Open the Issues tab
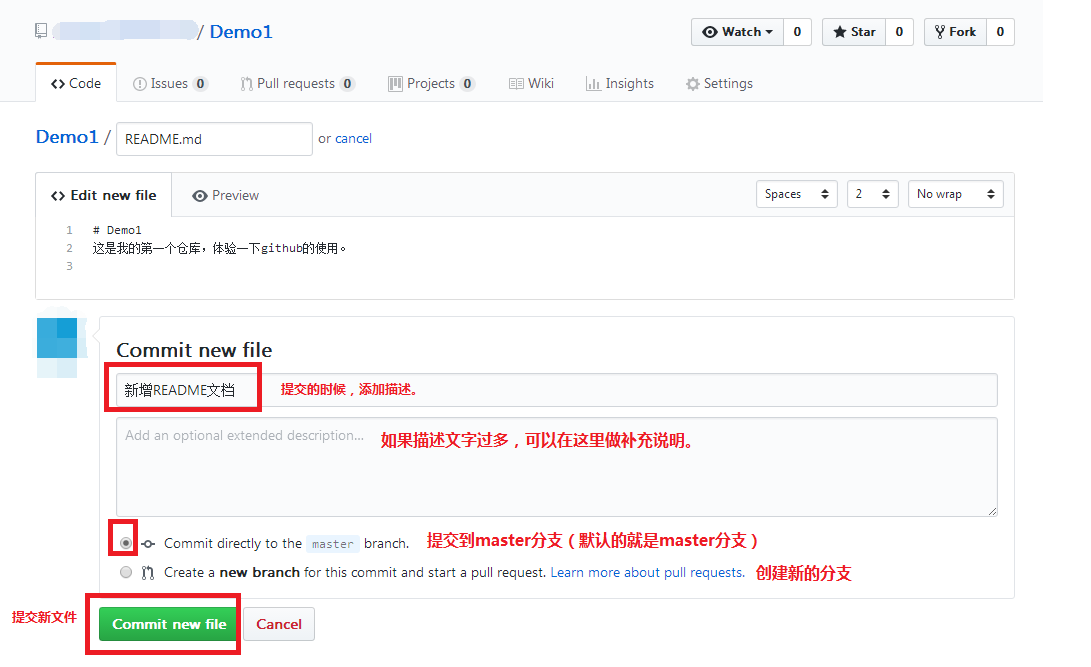This screenshot has width=1091, height=667. (170, 83)
